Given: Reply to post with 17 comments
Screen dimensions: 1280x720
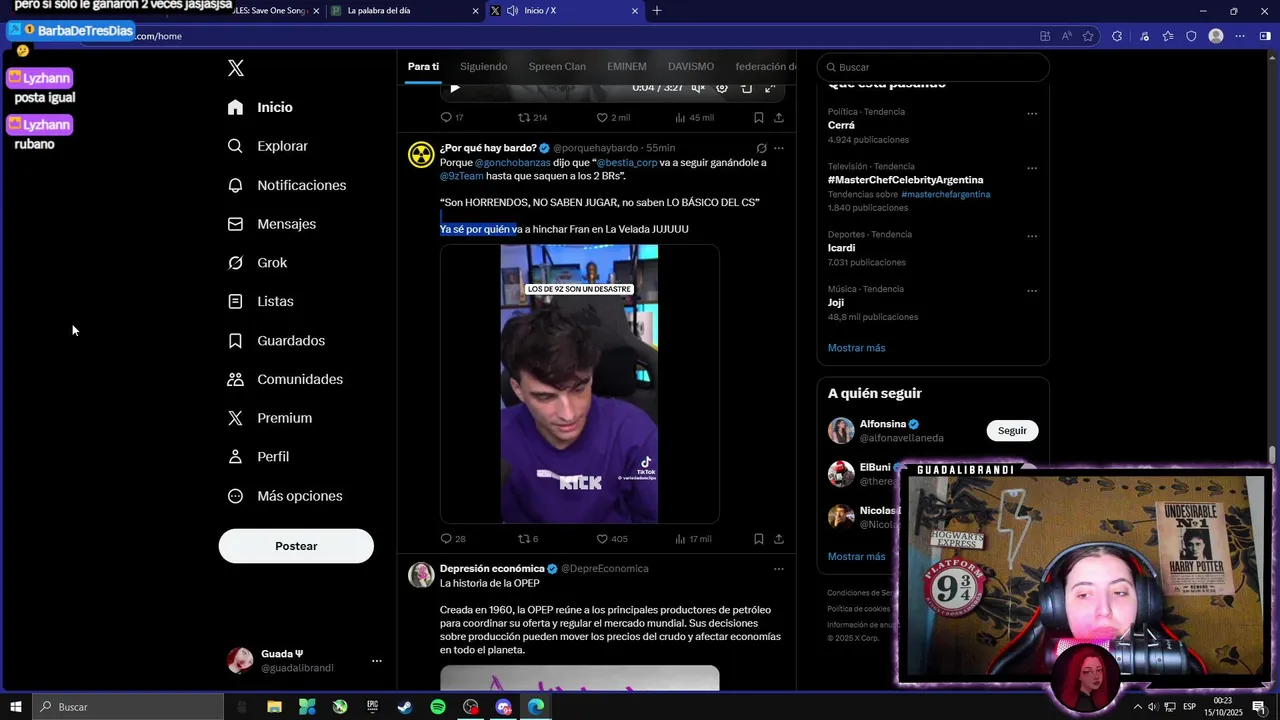Looking at the screenshot, I should click(452, 118).
